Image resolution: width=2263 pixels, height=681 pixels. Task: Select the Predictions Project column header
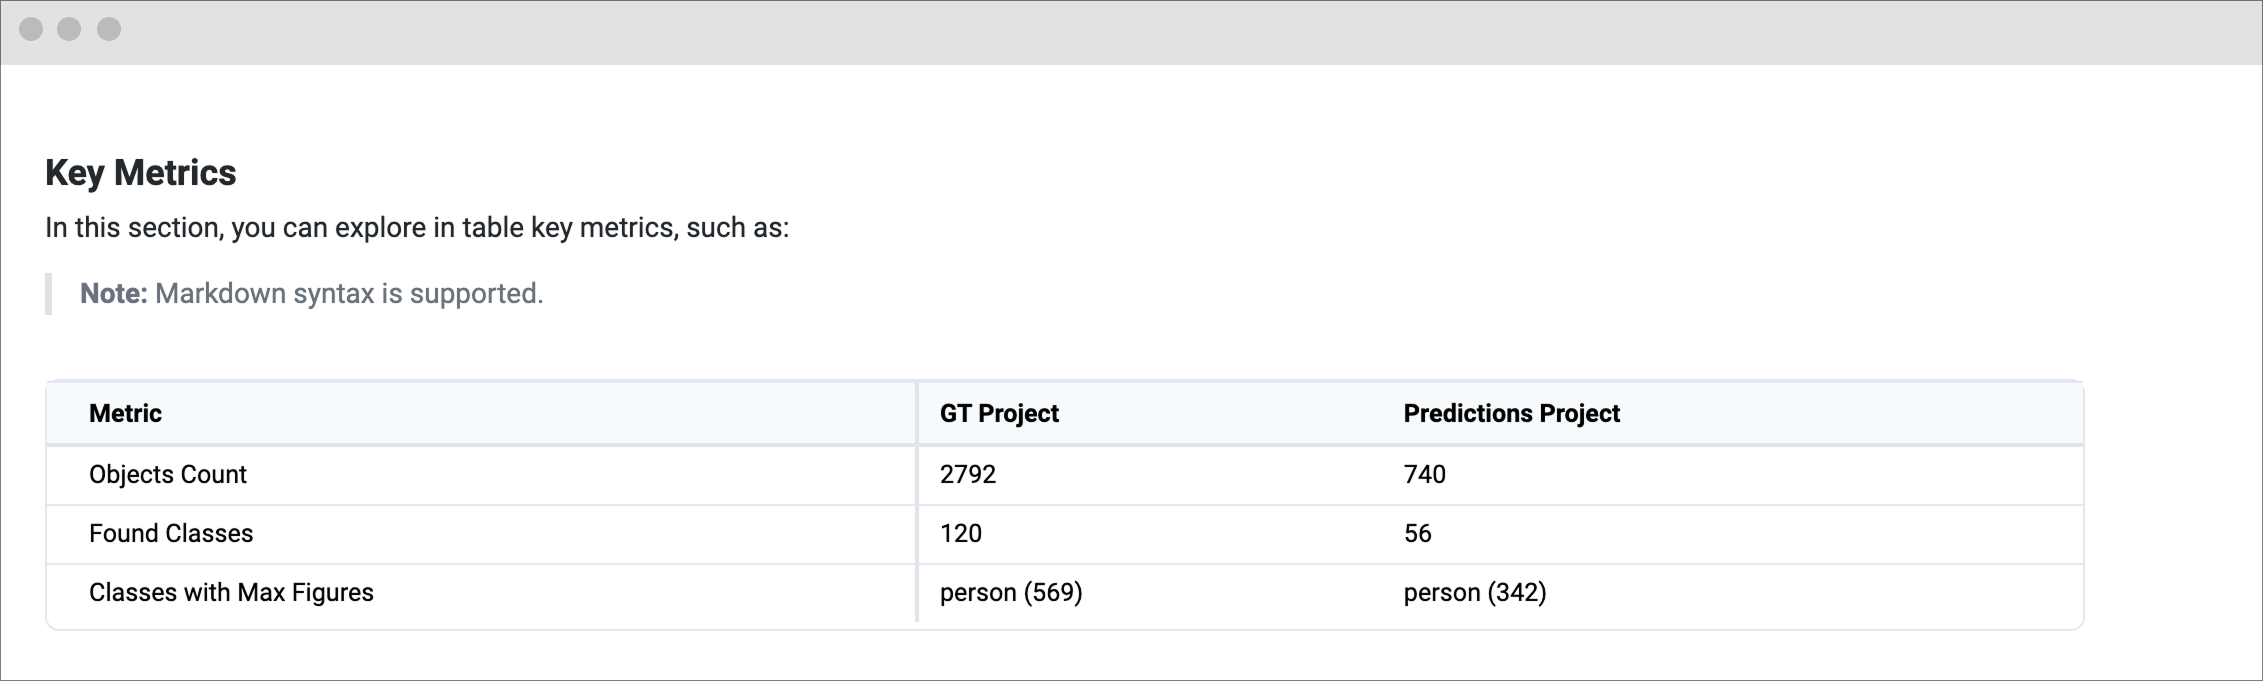coord(1511,413)
